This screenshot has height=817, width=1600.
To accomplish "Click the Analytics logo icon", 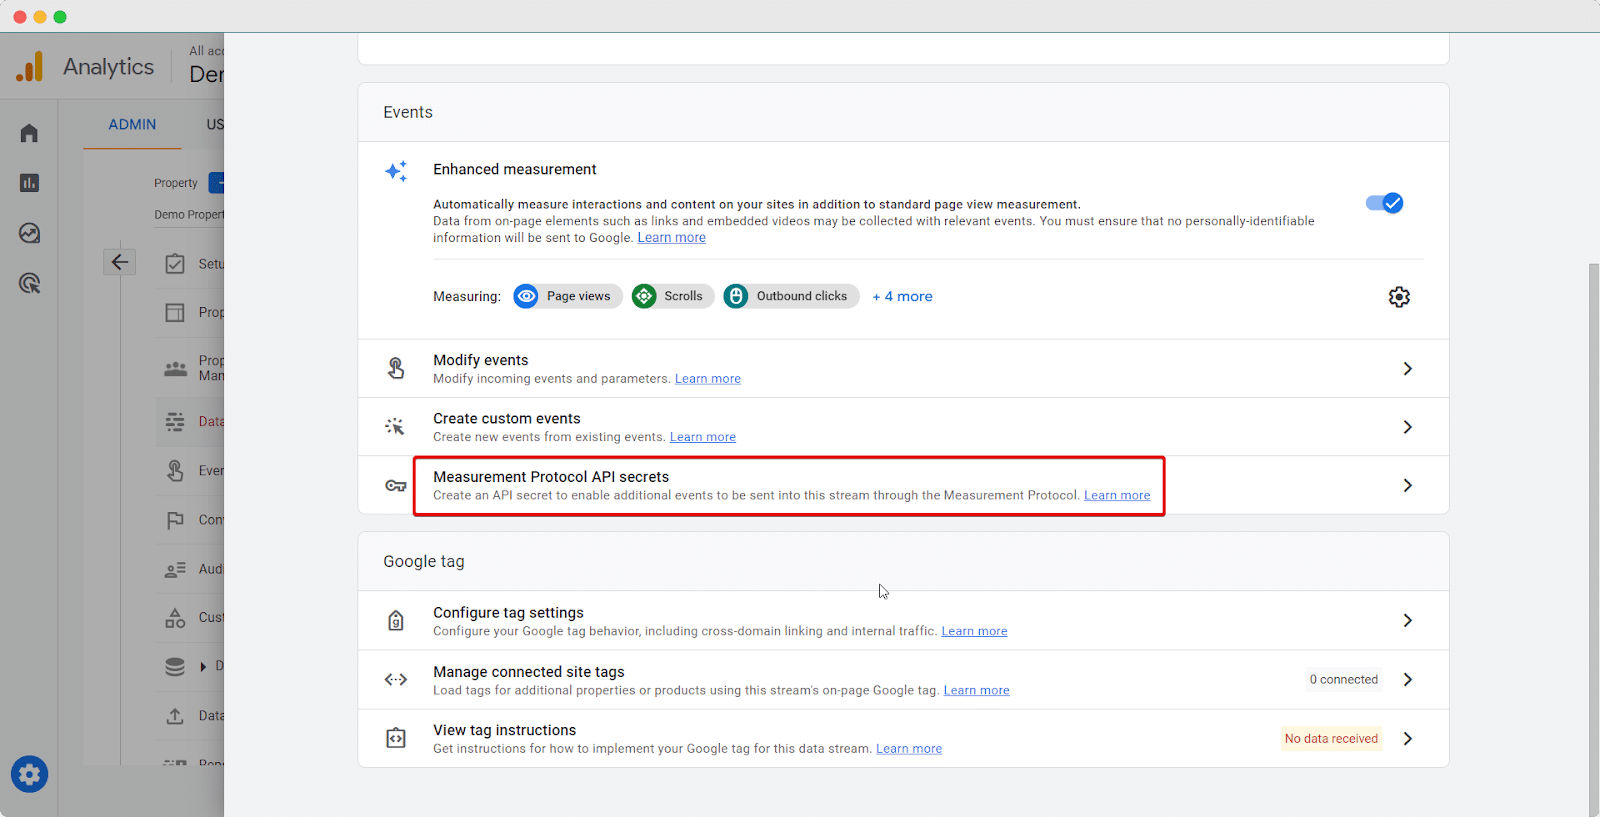I will [30, 67].
